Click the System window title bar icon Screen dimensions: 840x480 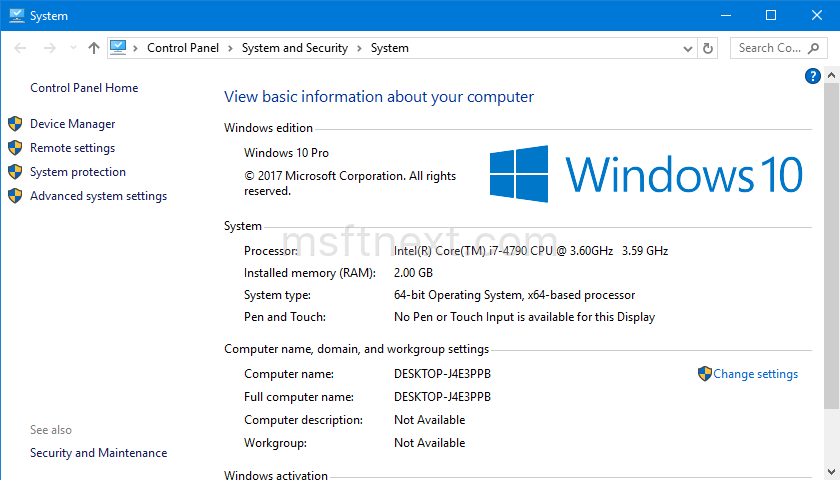[17, 16]
